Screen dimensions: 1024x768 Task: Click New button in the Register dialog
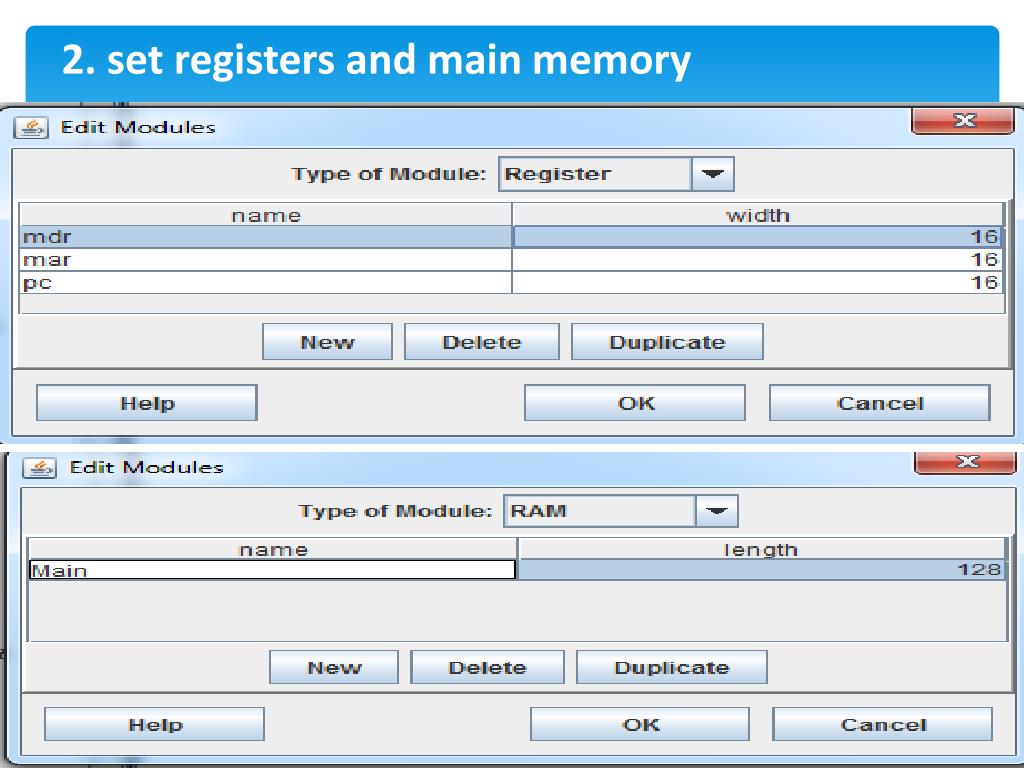(x=327, y=342)
